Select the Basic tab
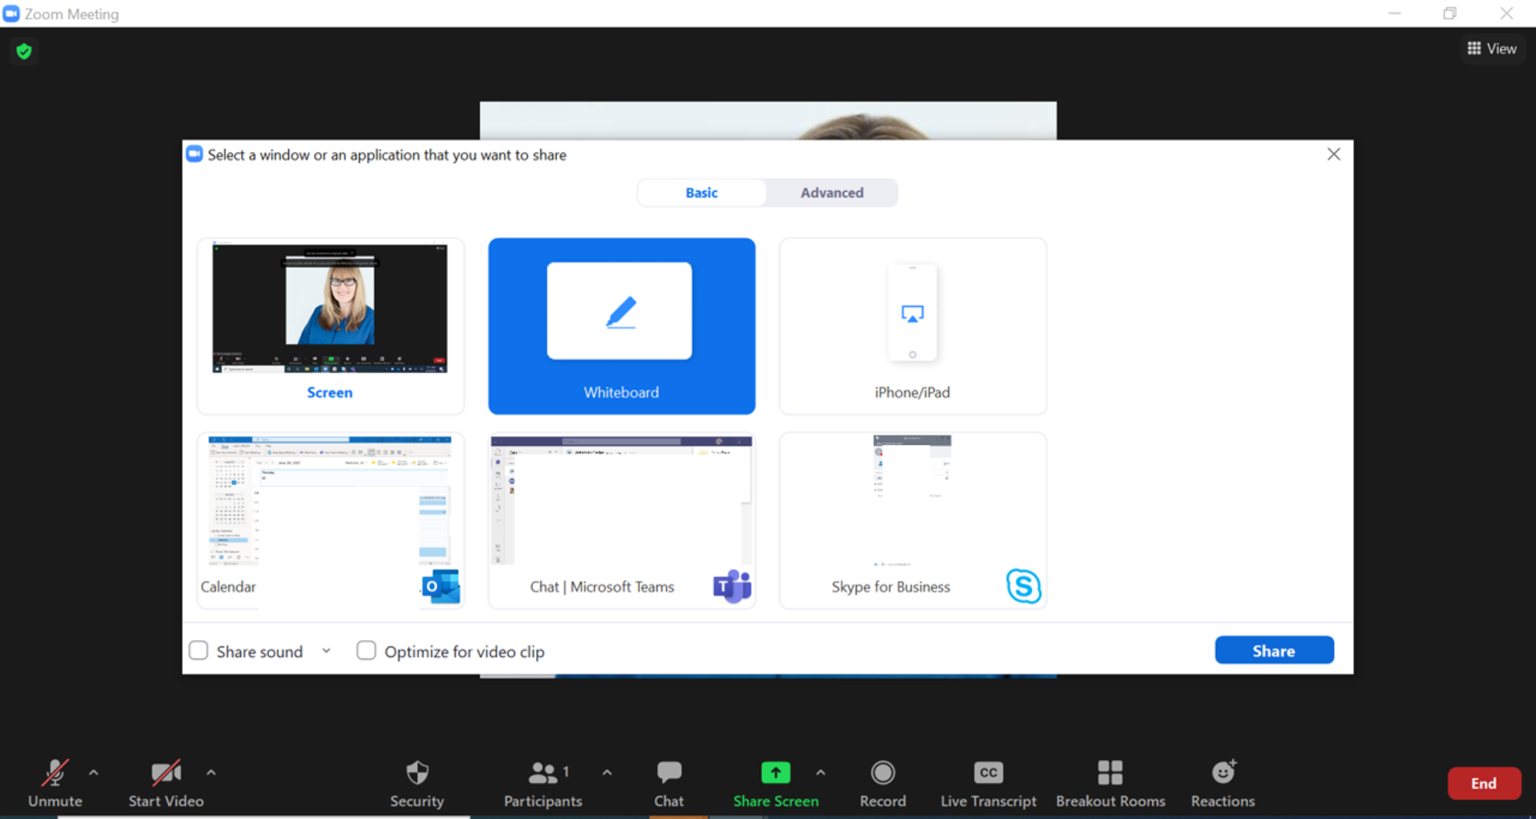1536x819 pixels. [701, 192]
